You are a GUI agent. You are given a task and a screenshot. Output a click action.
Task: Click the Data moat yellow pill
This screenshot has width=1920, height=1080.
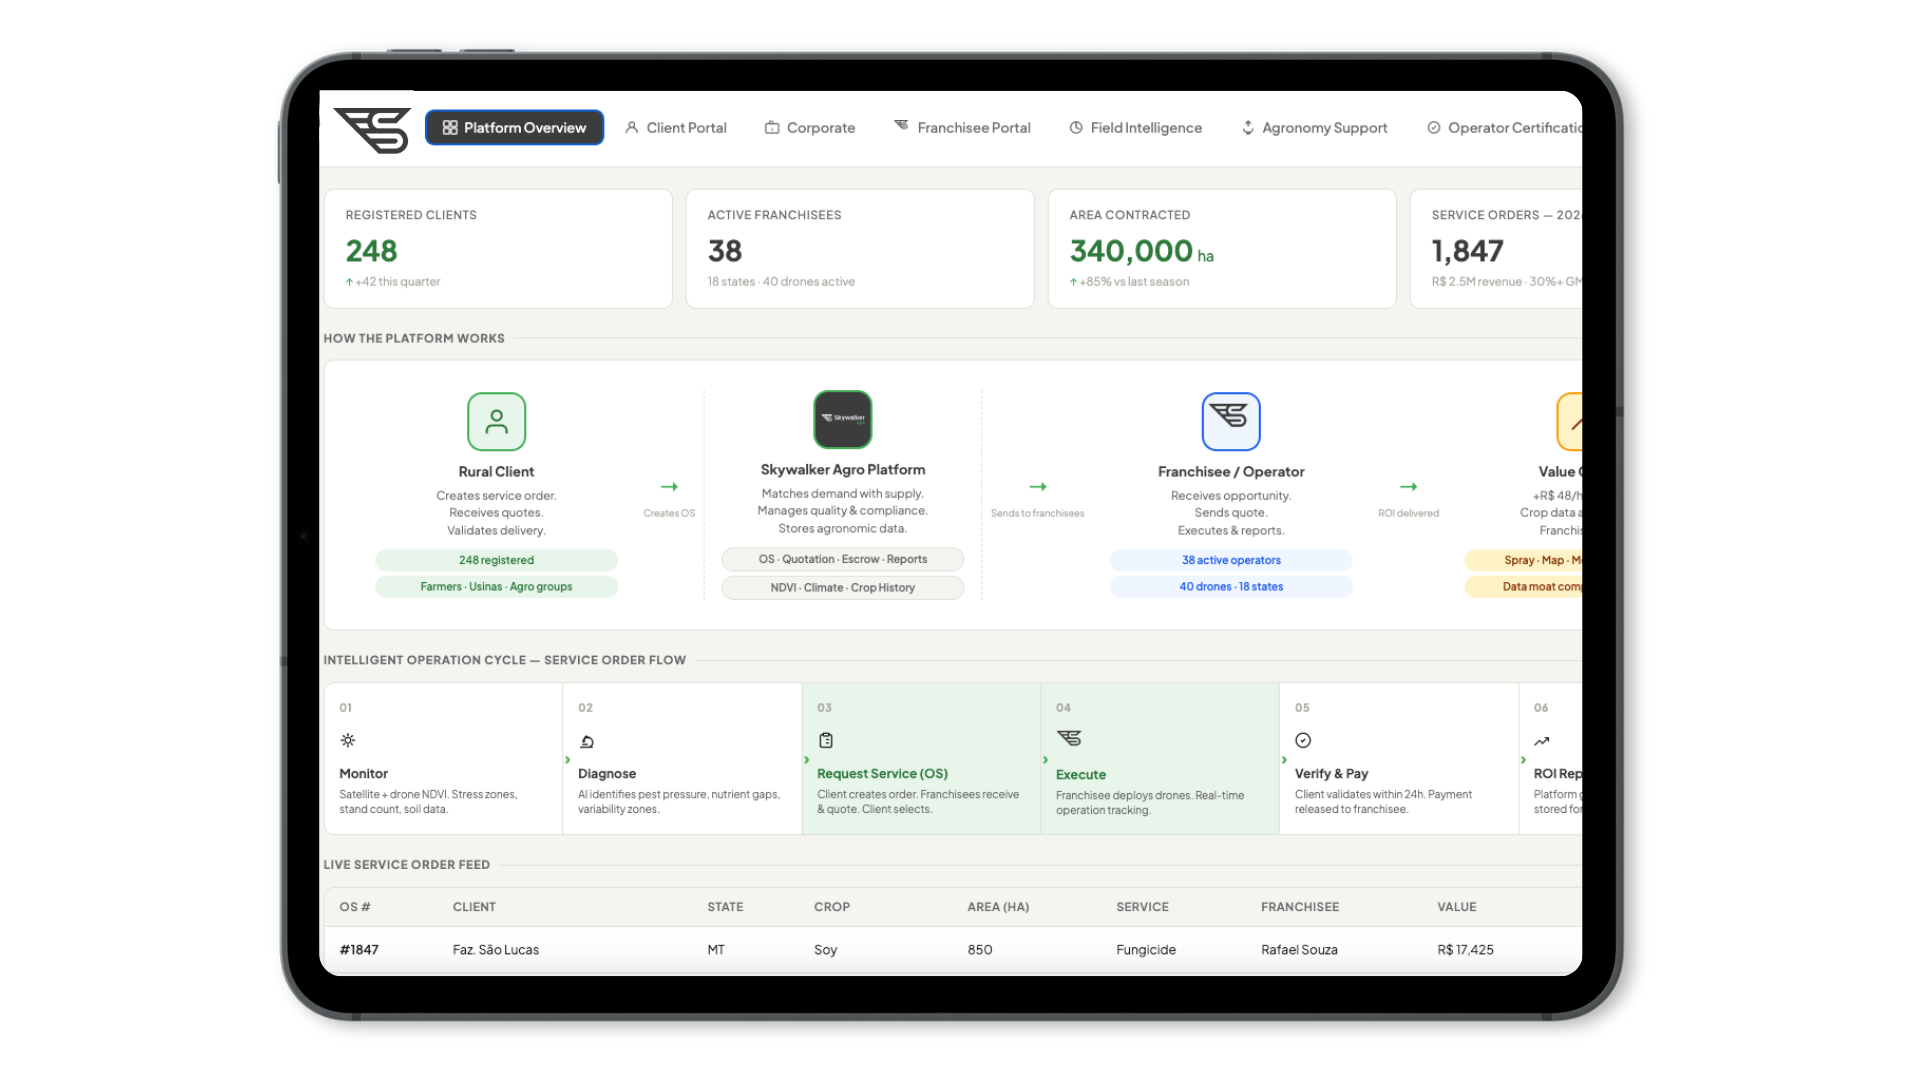click(x=1524, y=587)
